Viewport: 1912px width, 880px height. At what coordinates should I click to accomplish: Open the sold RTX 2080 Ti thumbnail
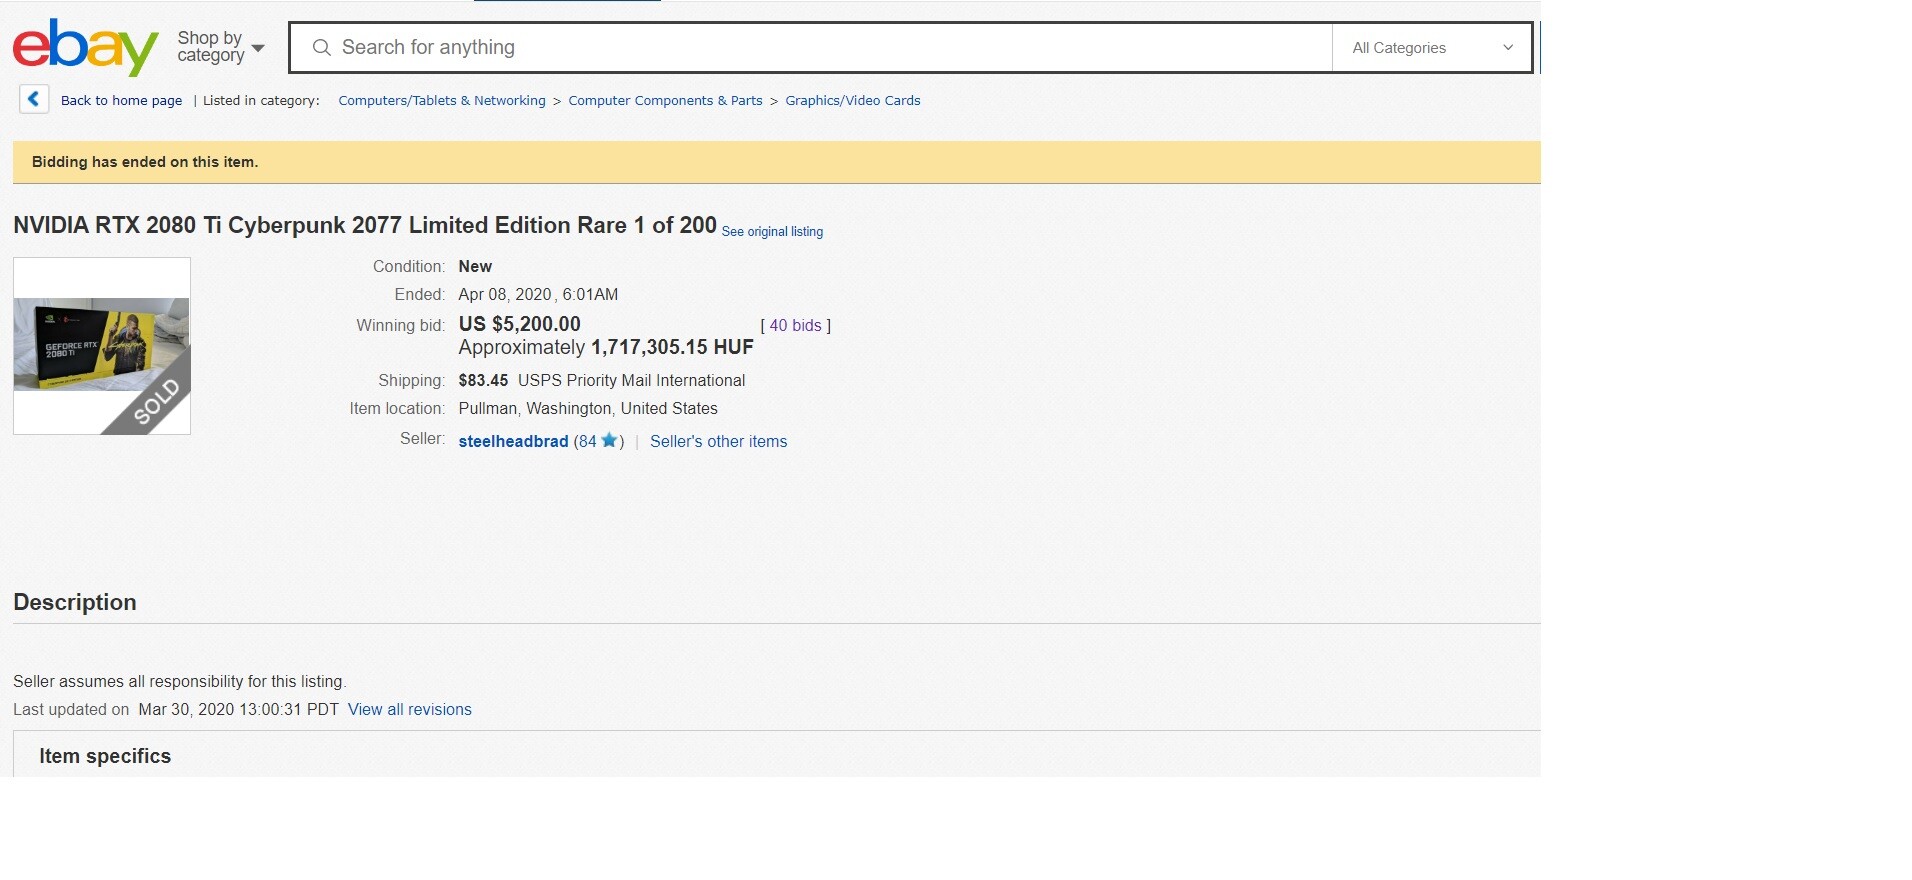point(102,346)
